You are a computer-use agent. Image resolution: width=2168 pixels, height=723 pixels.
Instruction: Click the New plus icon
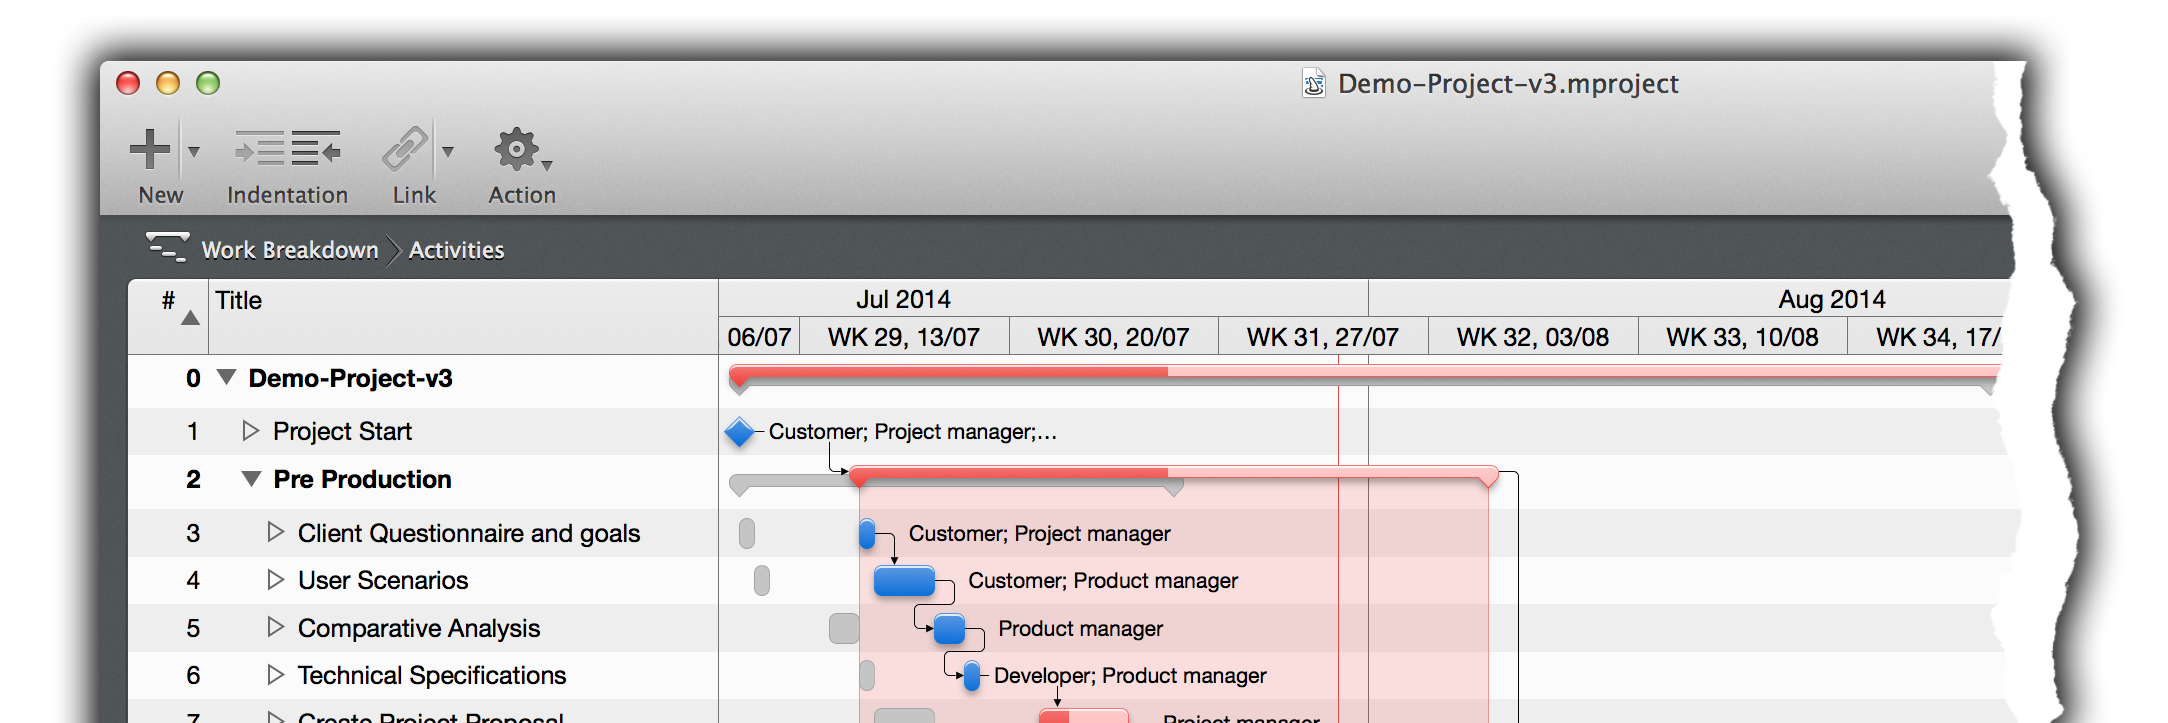(150, 149)
